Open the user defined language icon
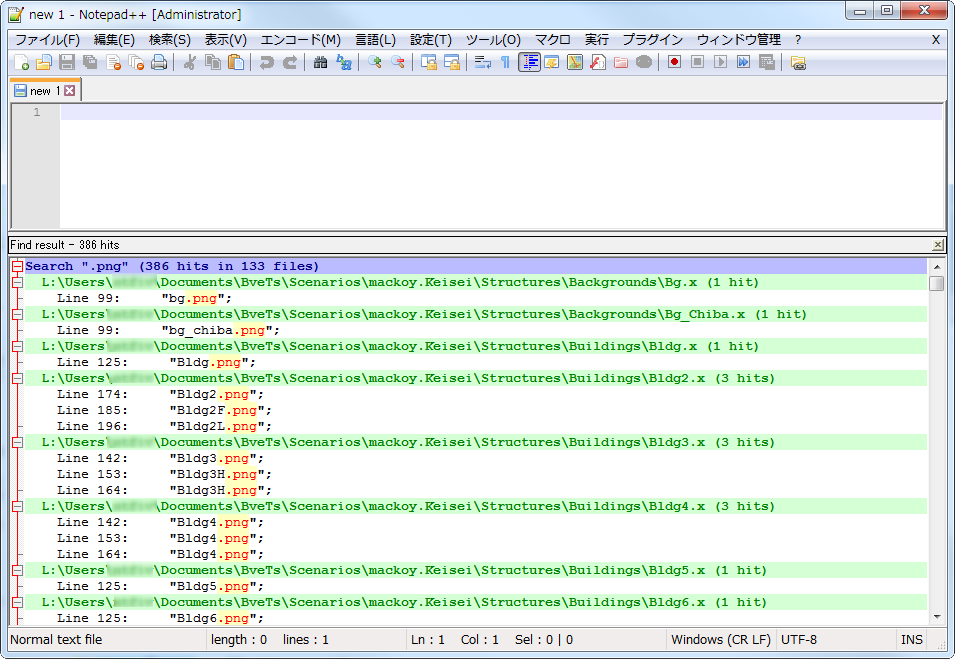This screenshot has height=659, width=955. (x=552, y=62)
